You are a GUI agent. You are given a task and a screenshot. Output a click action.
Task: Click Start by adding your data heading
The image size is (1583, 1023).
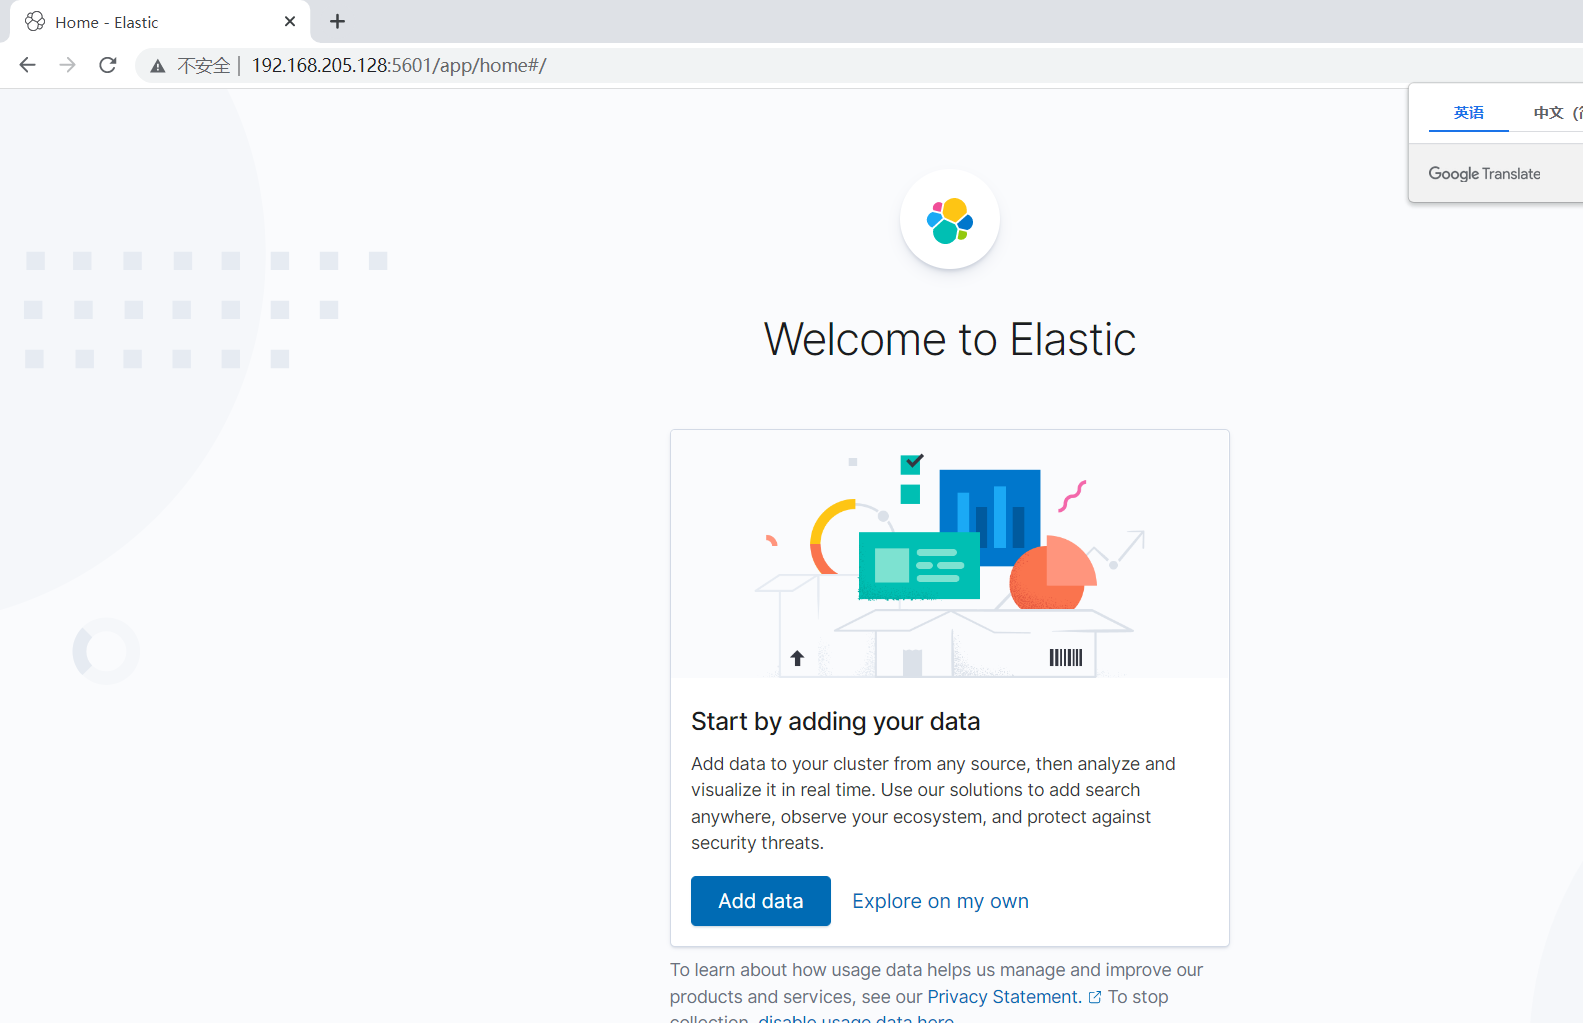click(x=836, y=721)
